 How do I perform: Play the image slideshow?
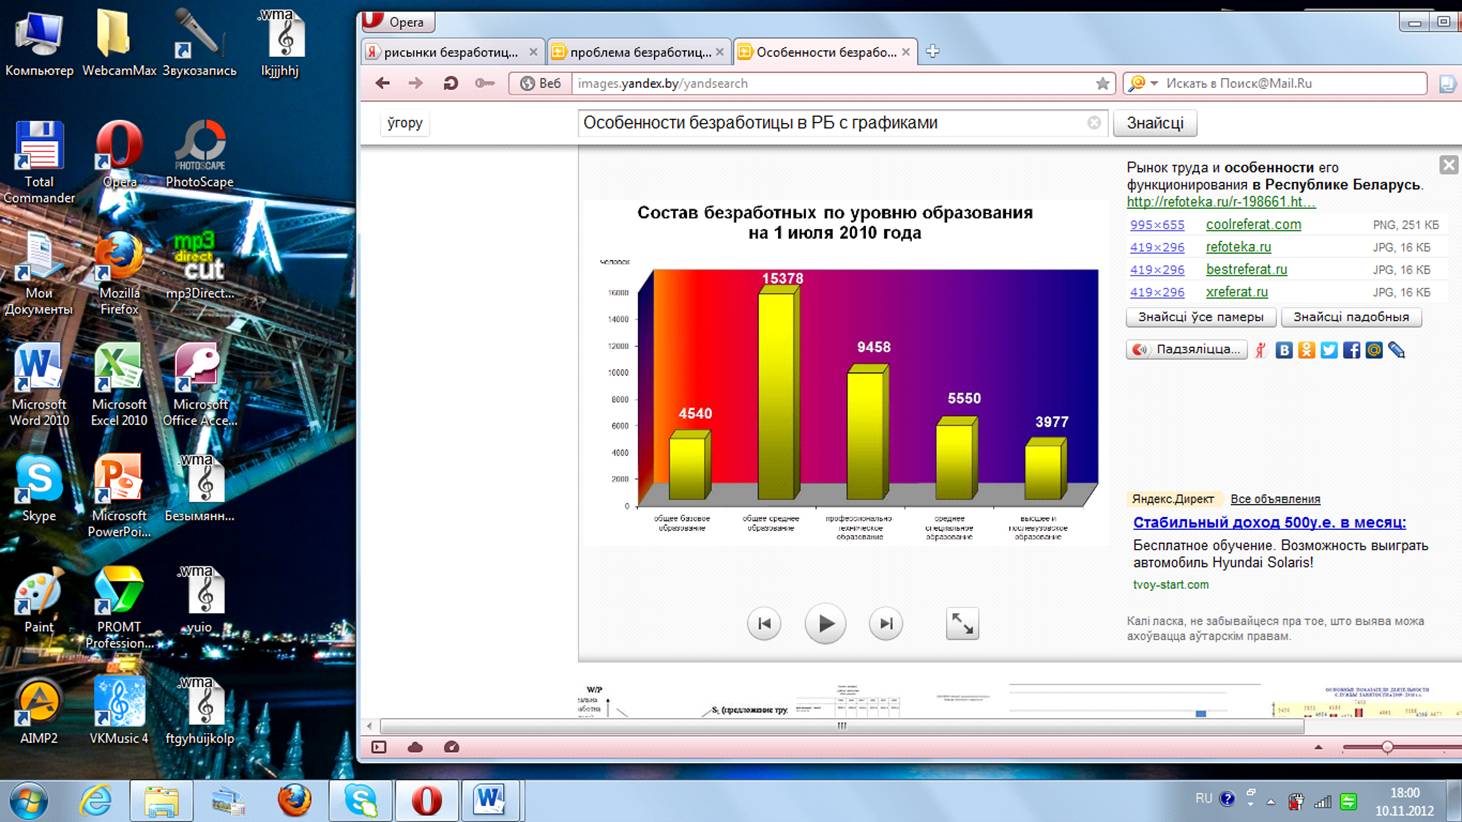click(825, 624)
